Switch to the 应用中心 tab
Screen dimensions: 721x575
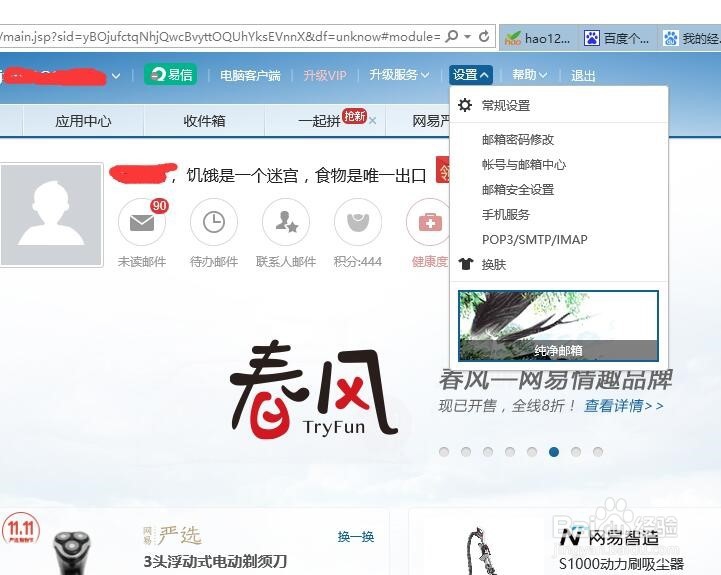(x=83, y=121)
